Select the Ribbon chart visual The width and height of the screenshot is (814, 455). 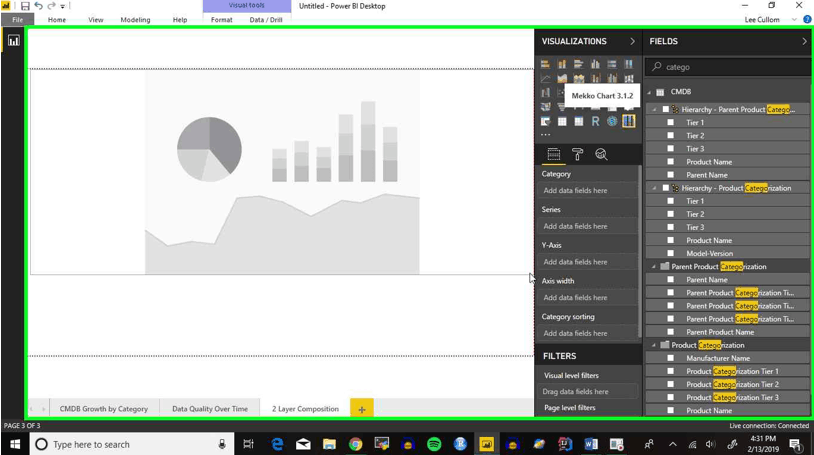[x=628, y=78]
